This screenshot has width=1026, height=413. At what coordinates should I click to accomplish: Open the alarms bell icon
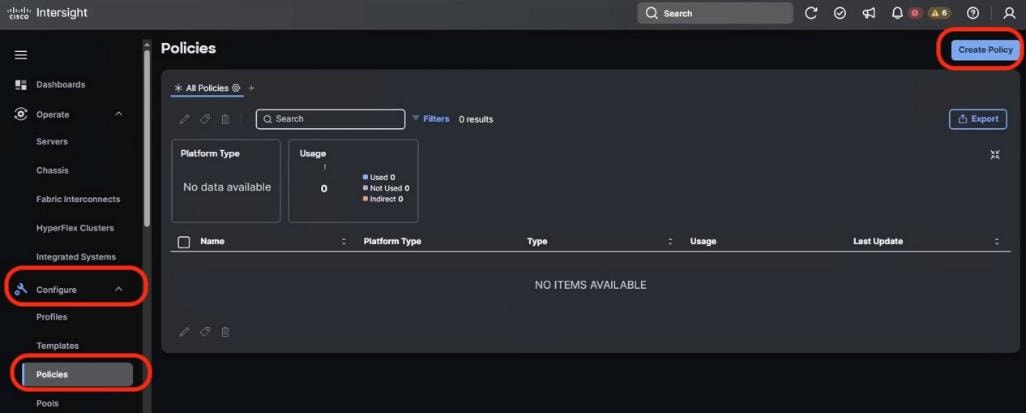coord(897,13)
